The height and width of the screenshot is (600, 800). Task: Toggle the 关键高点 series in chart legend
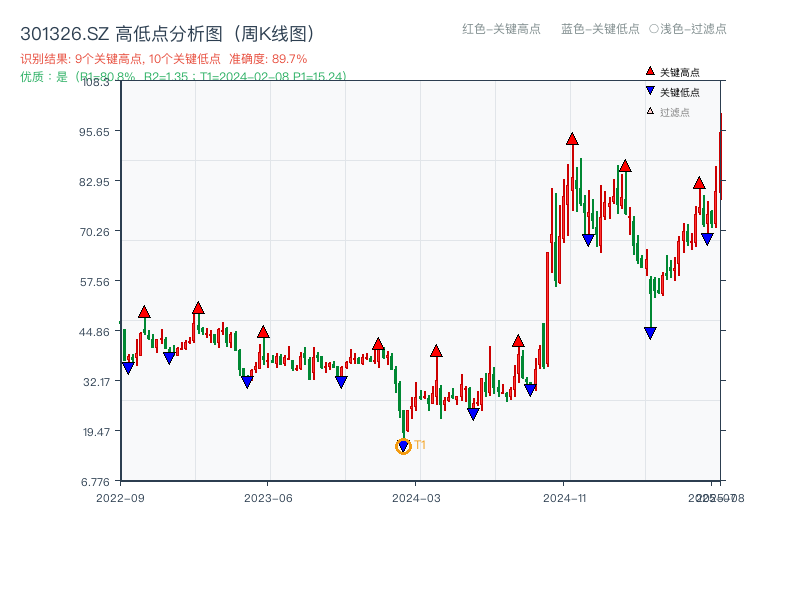tap(672, 72)
